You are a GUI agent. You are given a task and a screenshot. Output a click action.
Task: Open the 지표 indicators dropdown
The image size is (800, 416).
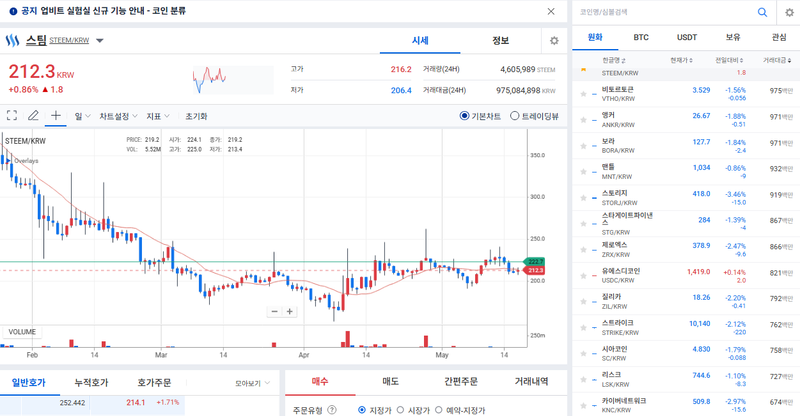pyautogui.click(x=158, y=116)
